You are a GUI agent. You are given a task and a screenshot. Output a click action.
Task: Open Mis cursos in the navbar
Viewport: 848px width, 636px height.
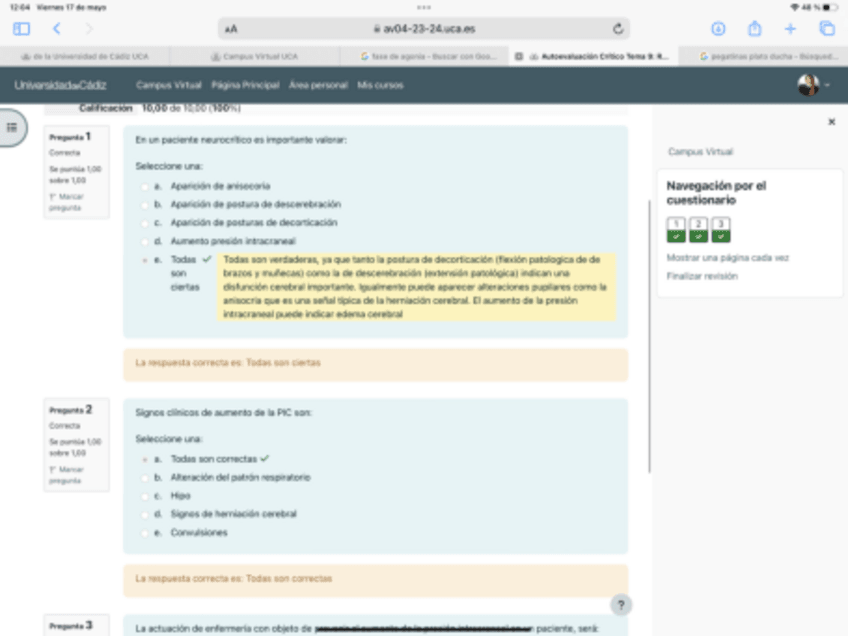click(380, 85)
